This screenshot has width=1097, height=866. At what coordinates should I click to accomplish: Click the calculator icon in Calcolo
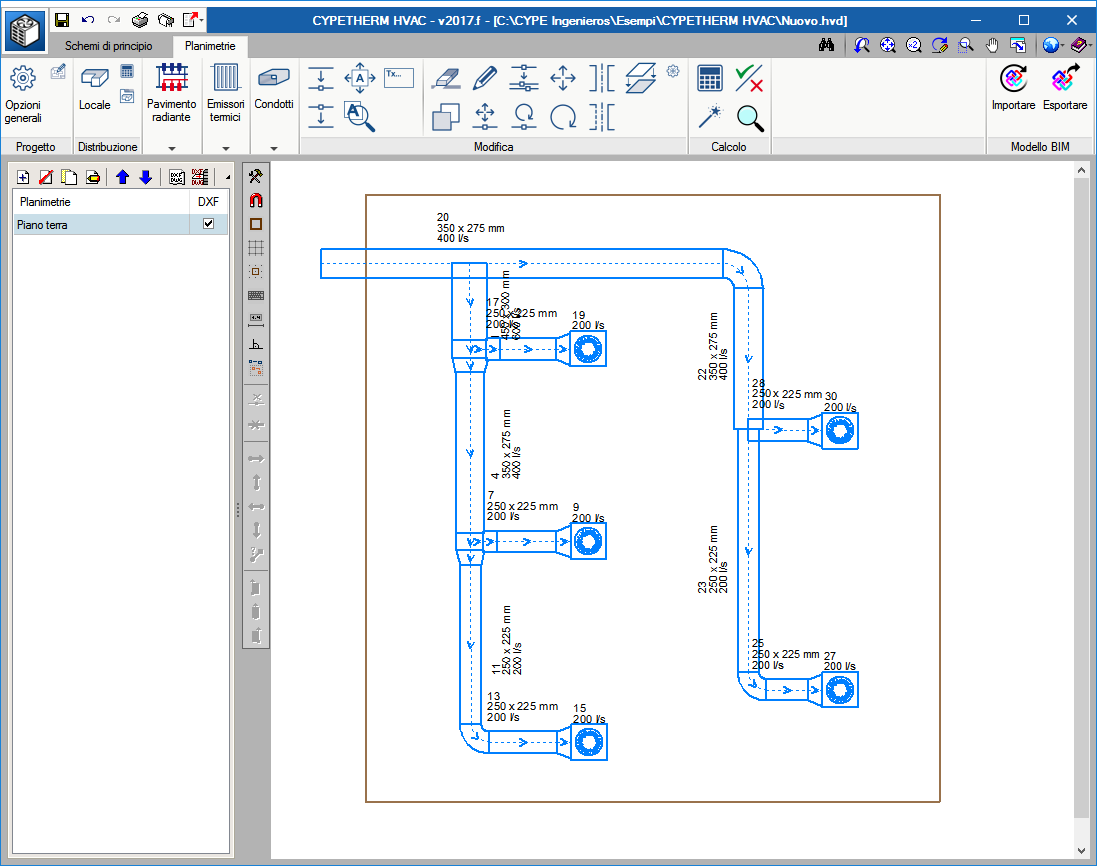click(x=709, y=78)
